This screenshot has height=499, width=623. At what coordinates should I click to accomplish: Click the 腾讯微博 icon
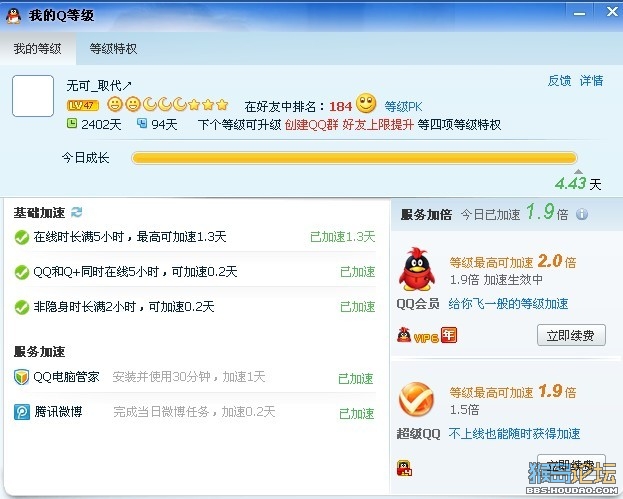(21, 412)
